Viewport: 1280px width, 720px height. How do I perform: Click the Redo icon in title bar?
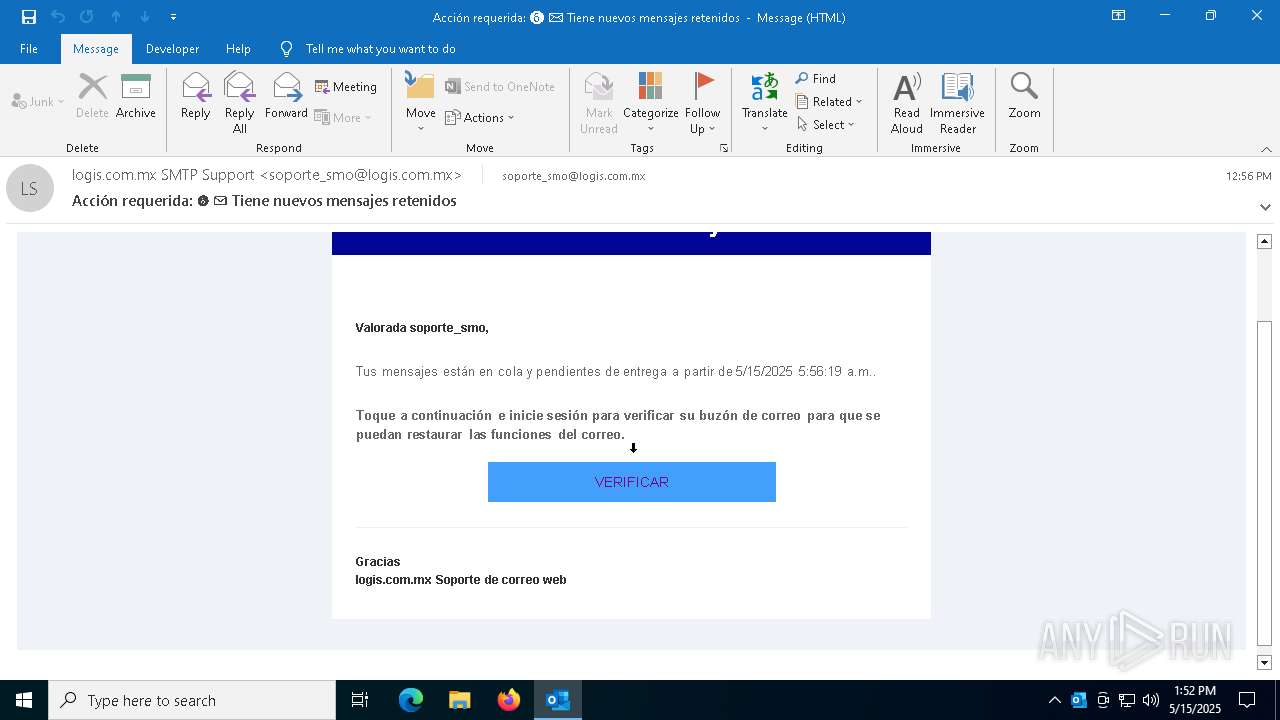(87, 17)
